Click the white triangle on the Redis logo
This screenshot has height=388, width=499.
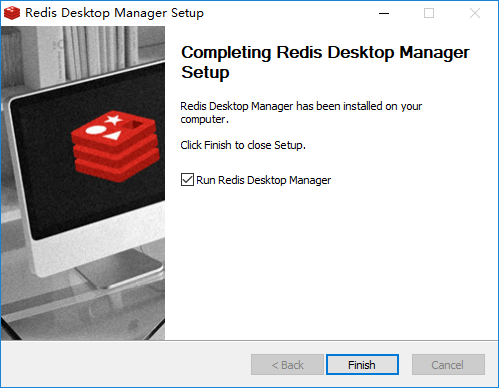[x=113, y=135]
